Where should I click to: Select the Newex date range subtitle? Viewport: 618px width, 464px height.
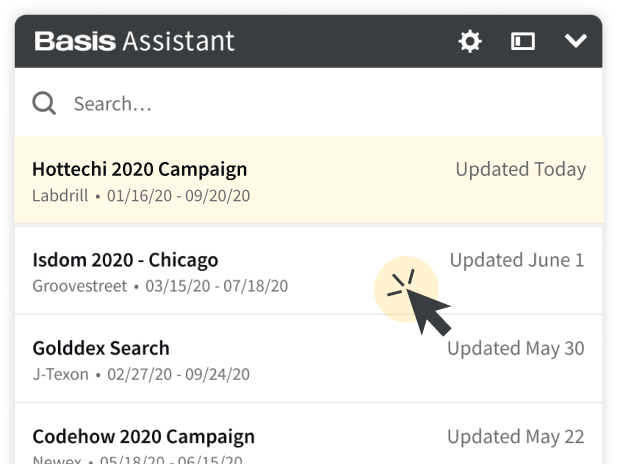pos(138,460)
